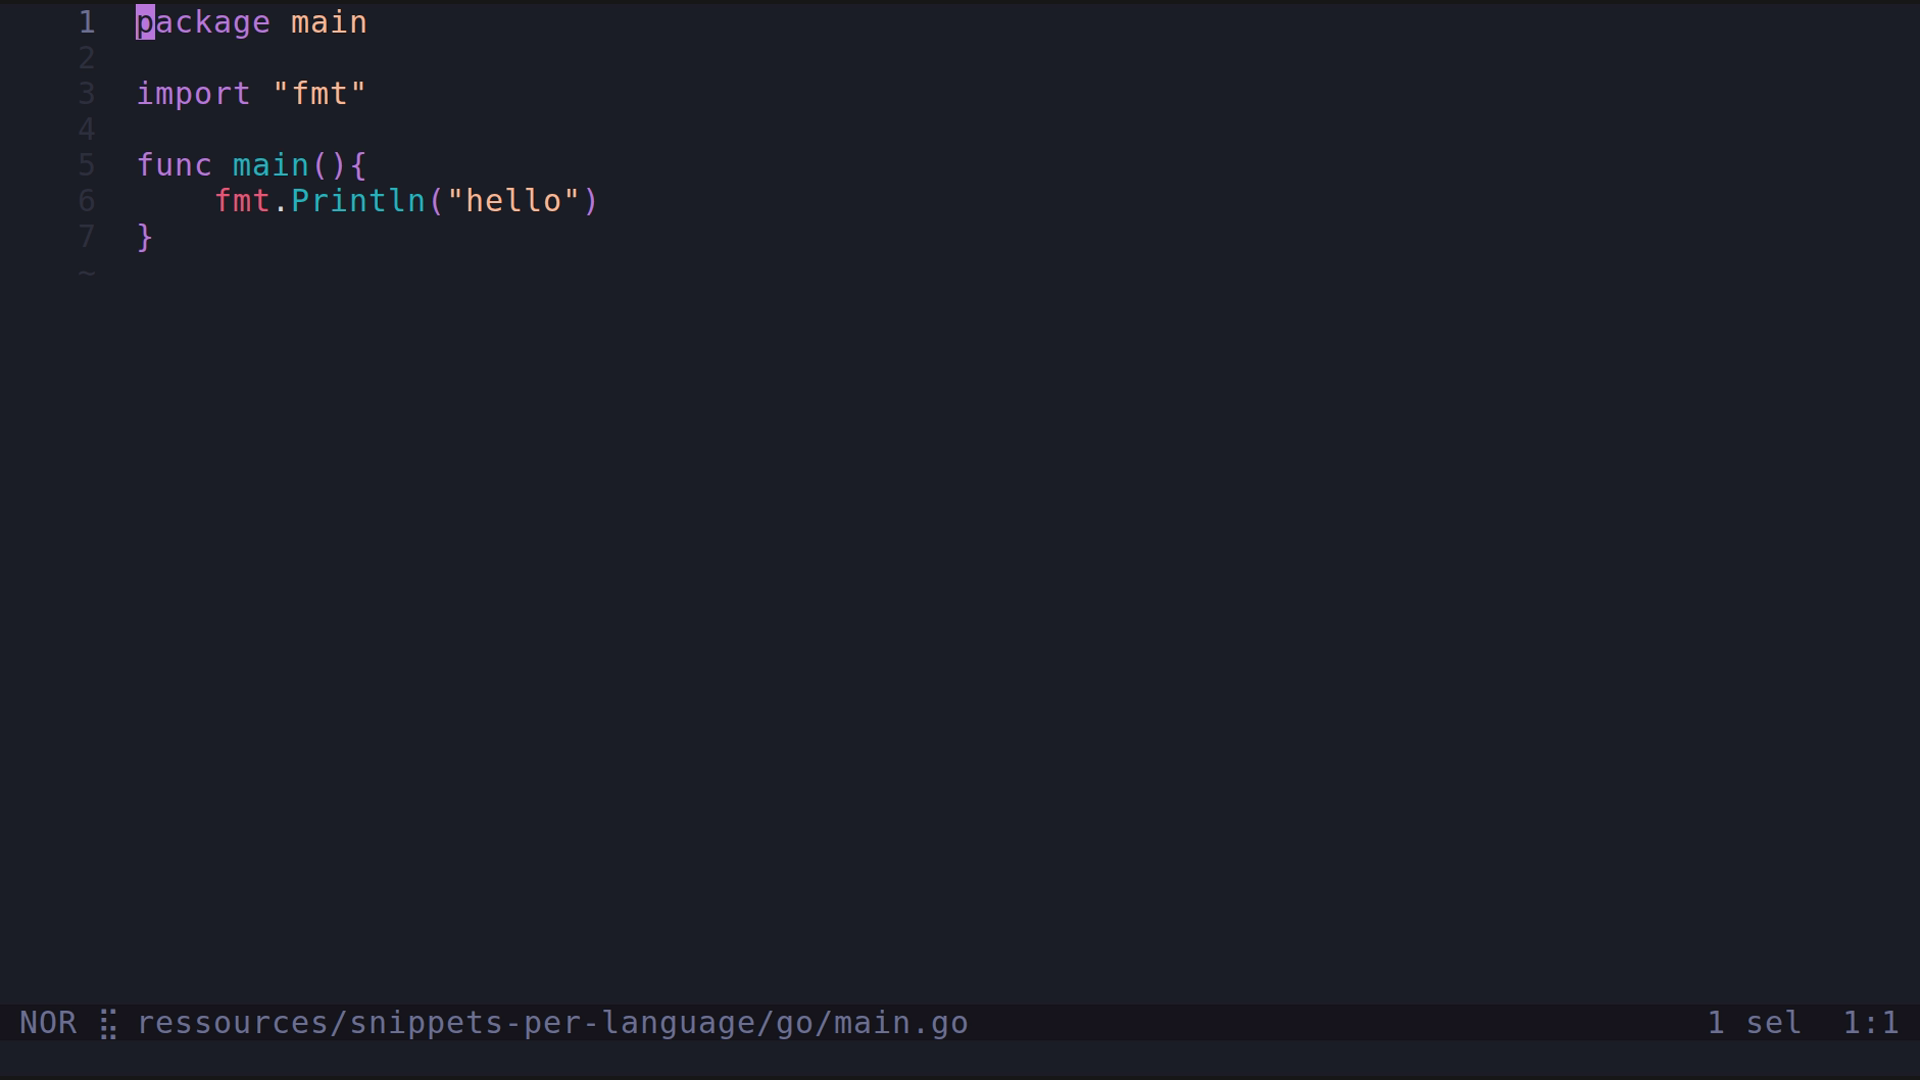The width and height of the screenshot is (1920, 1080).
Task: Click the closing brace on line 7
Action: pos(145,237)
